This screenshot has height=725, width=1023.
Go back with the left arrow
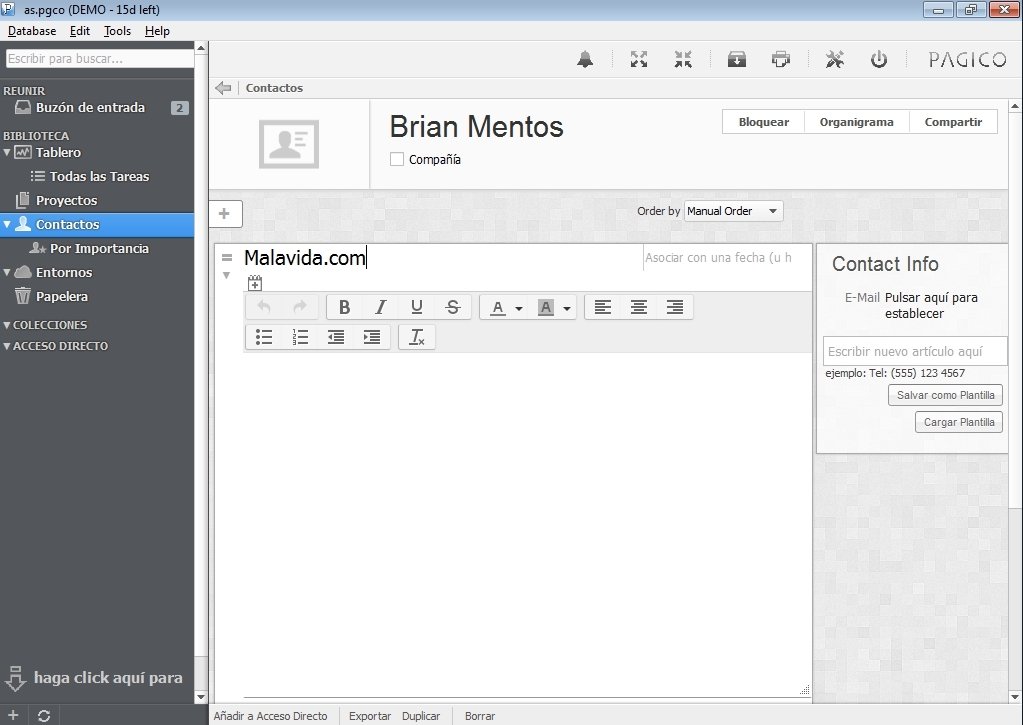[223, 88]
